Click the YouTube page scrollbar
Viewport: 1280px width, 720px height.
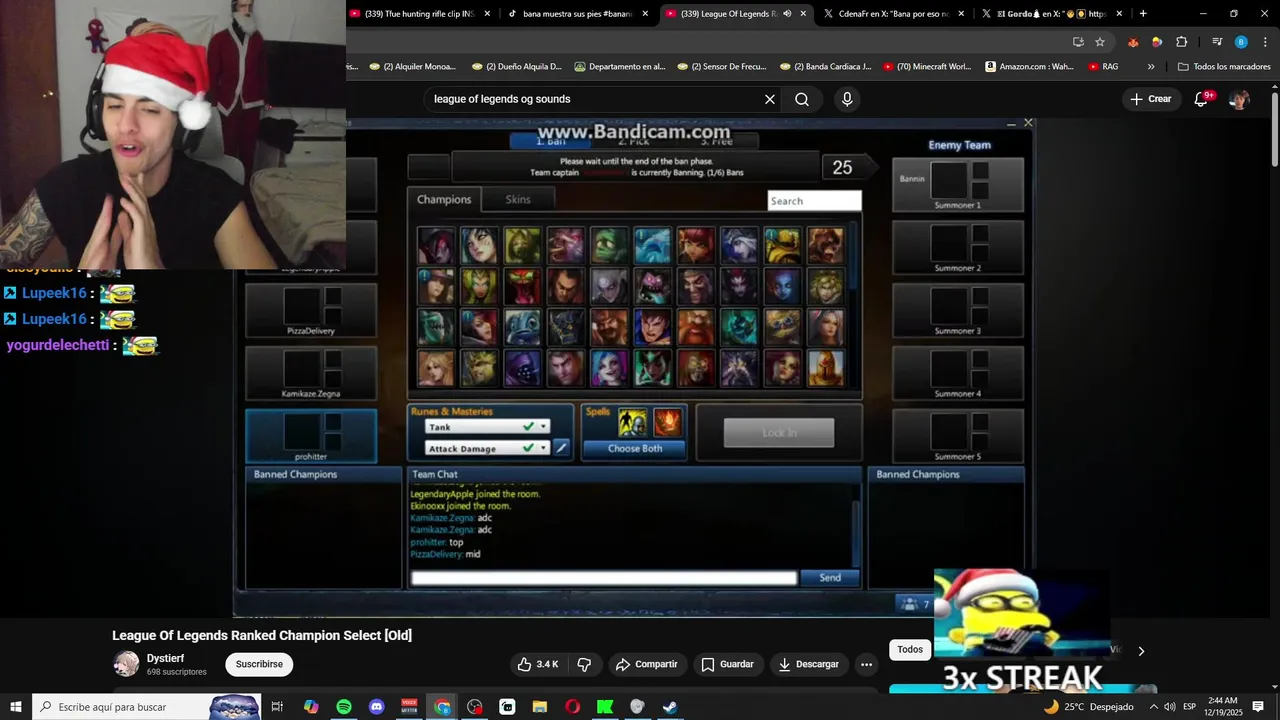tap(1274, 130)
